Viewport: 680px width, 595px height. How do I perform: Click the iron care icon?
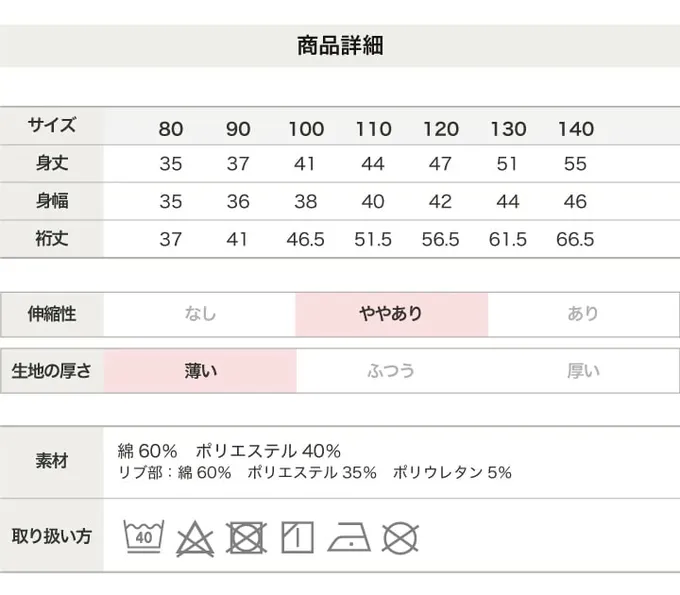point(349,537)
